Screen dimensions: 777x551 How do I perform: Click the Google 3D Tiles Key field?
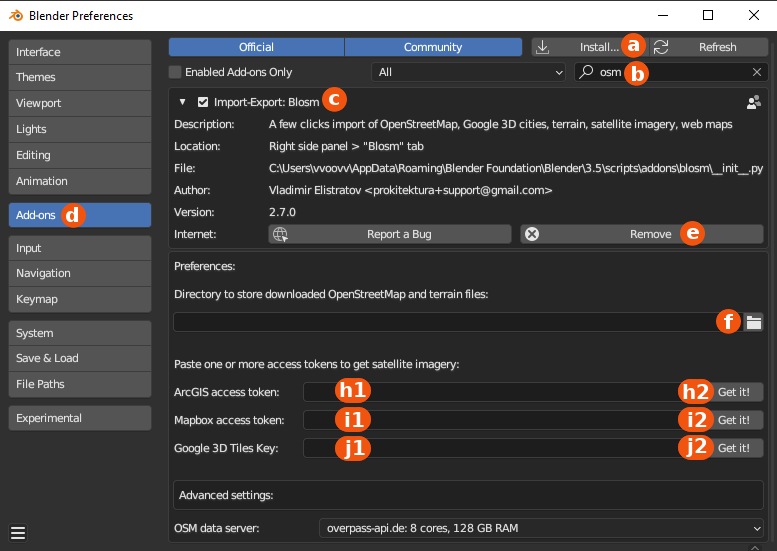point(503,448)
